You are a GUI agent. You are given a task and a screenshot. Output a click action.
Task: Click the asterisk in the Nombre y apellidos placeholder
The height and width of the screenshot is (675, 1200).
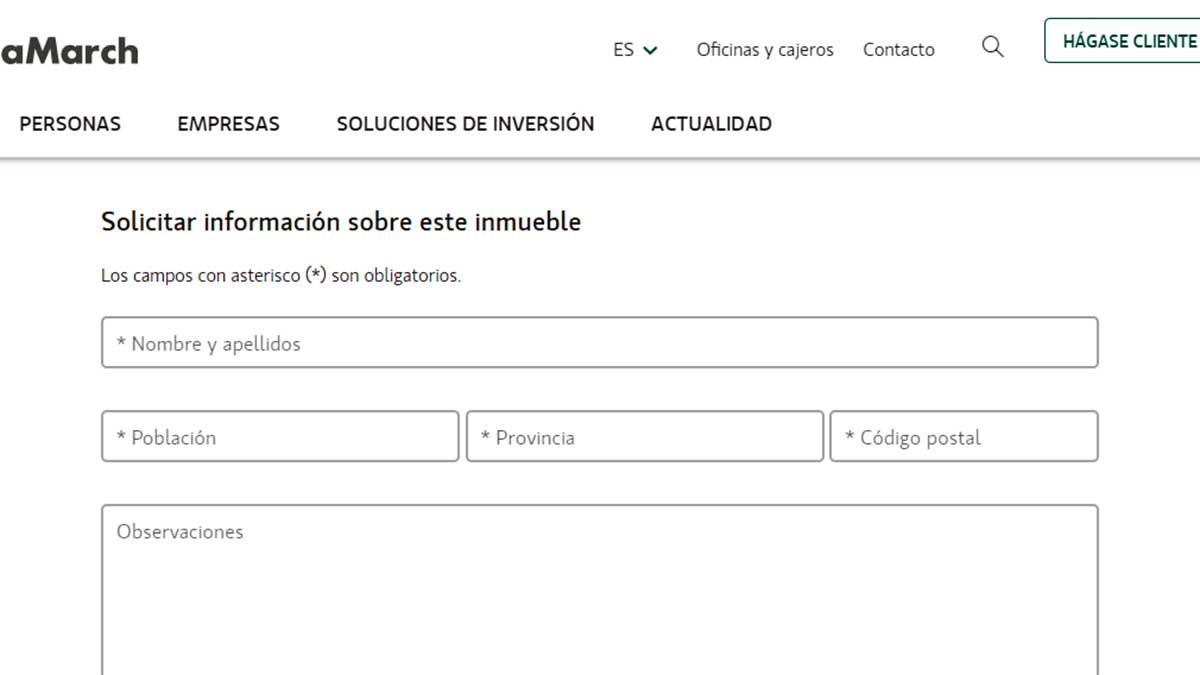coord(121,344)
